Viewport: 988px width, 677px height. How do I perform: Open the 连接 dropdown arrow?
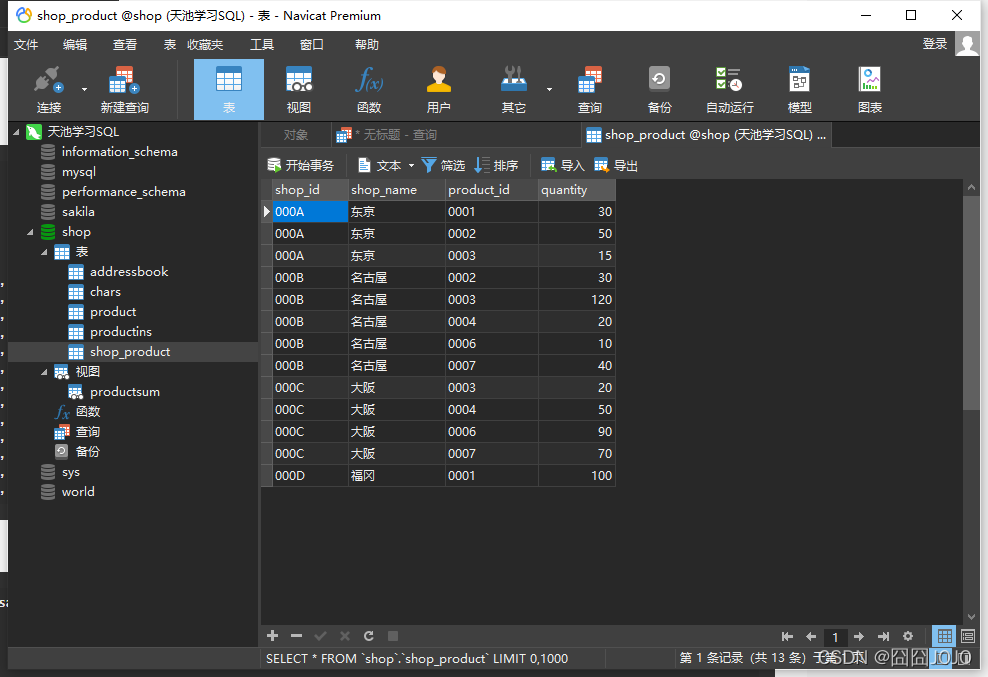pos(84,90)
